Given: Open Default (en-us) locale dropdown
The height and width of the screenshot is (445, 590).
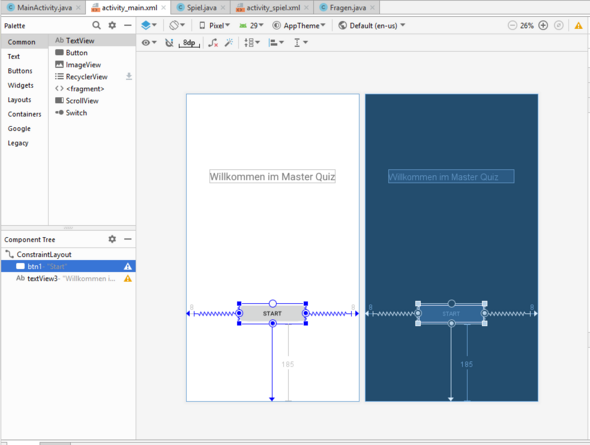Looking at the screenshot, I should 372,25.
